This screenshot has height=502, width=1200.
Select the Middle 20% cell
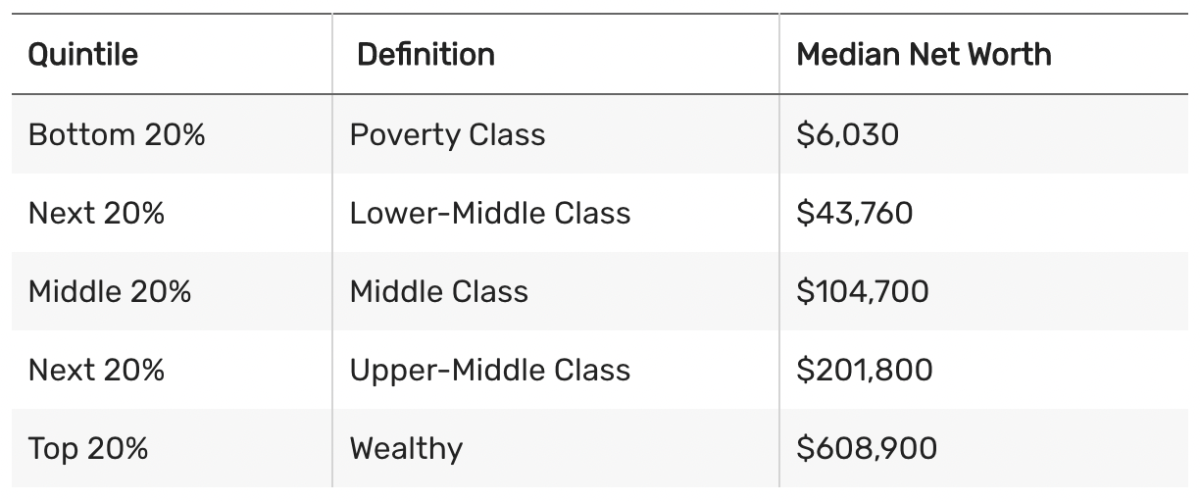tap(110, 292)
